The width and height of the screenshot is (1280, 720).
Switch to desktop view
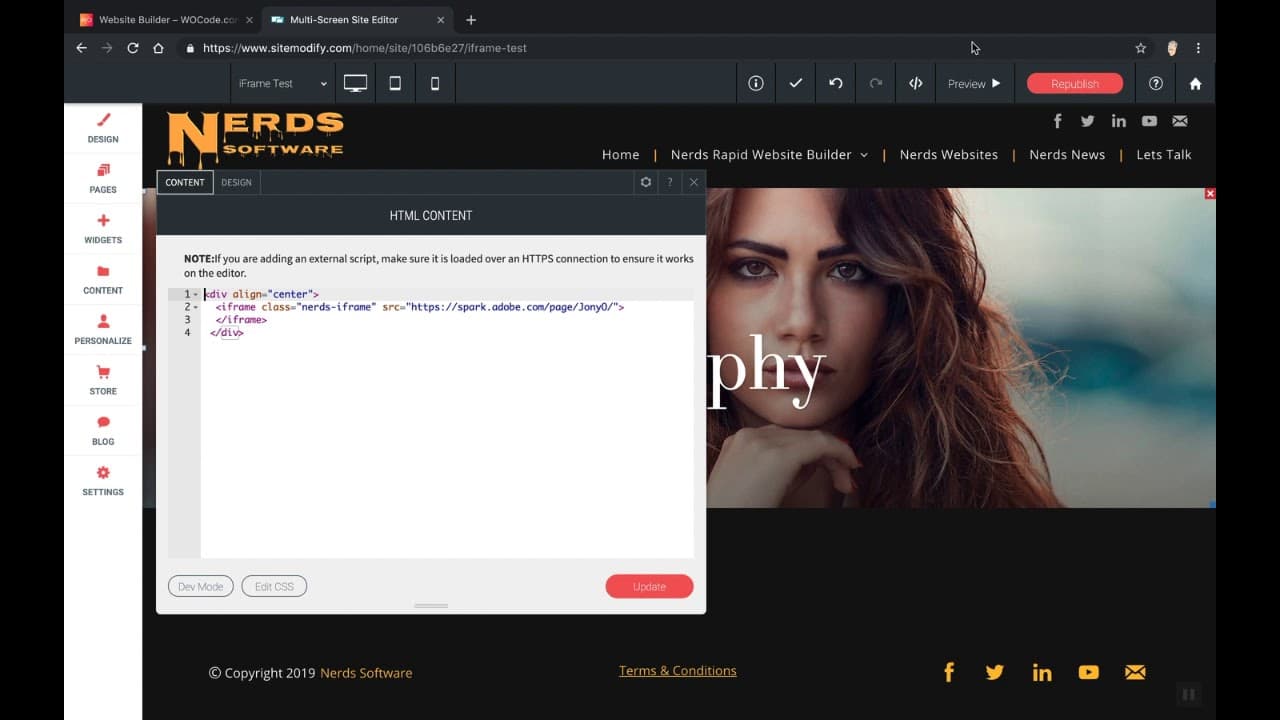(x=355, y=84)
